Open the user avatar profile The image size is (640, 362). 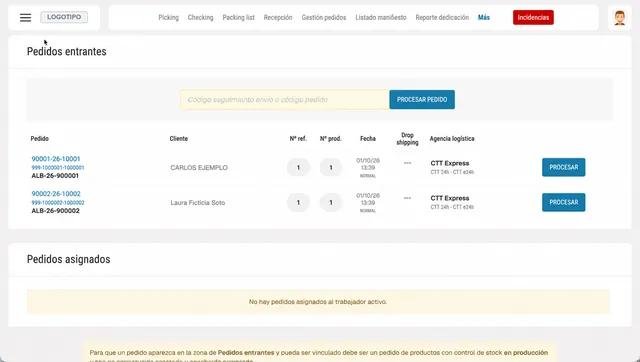620,18
